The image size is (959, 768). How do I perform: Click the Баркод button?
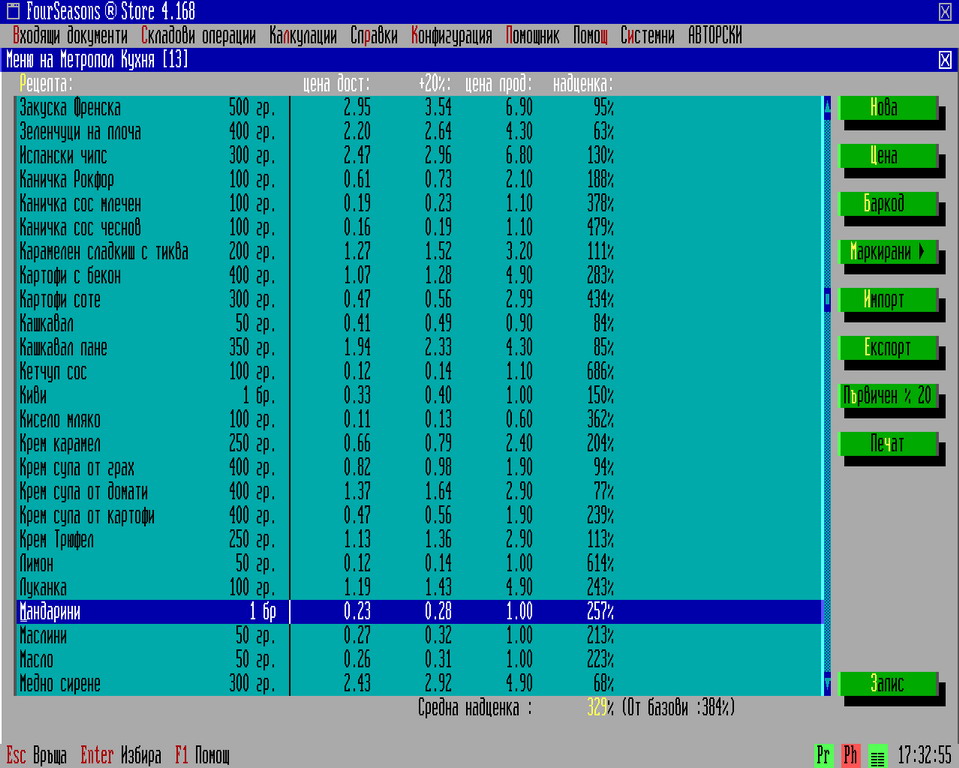tap(888, 204)
